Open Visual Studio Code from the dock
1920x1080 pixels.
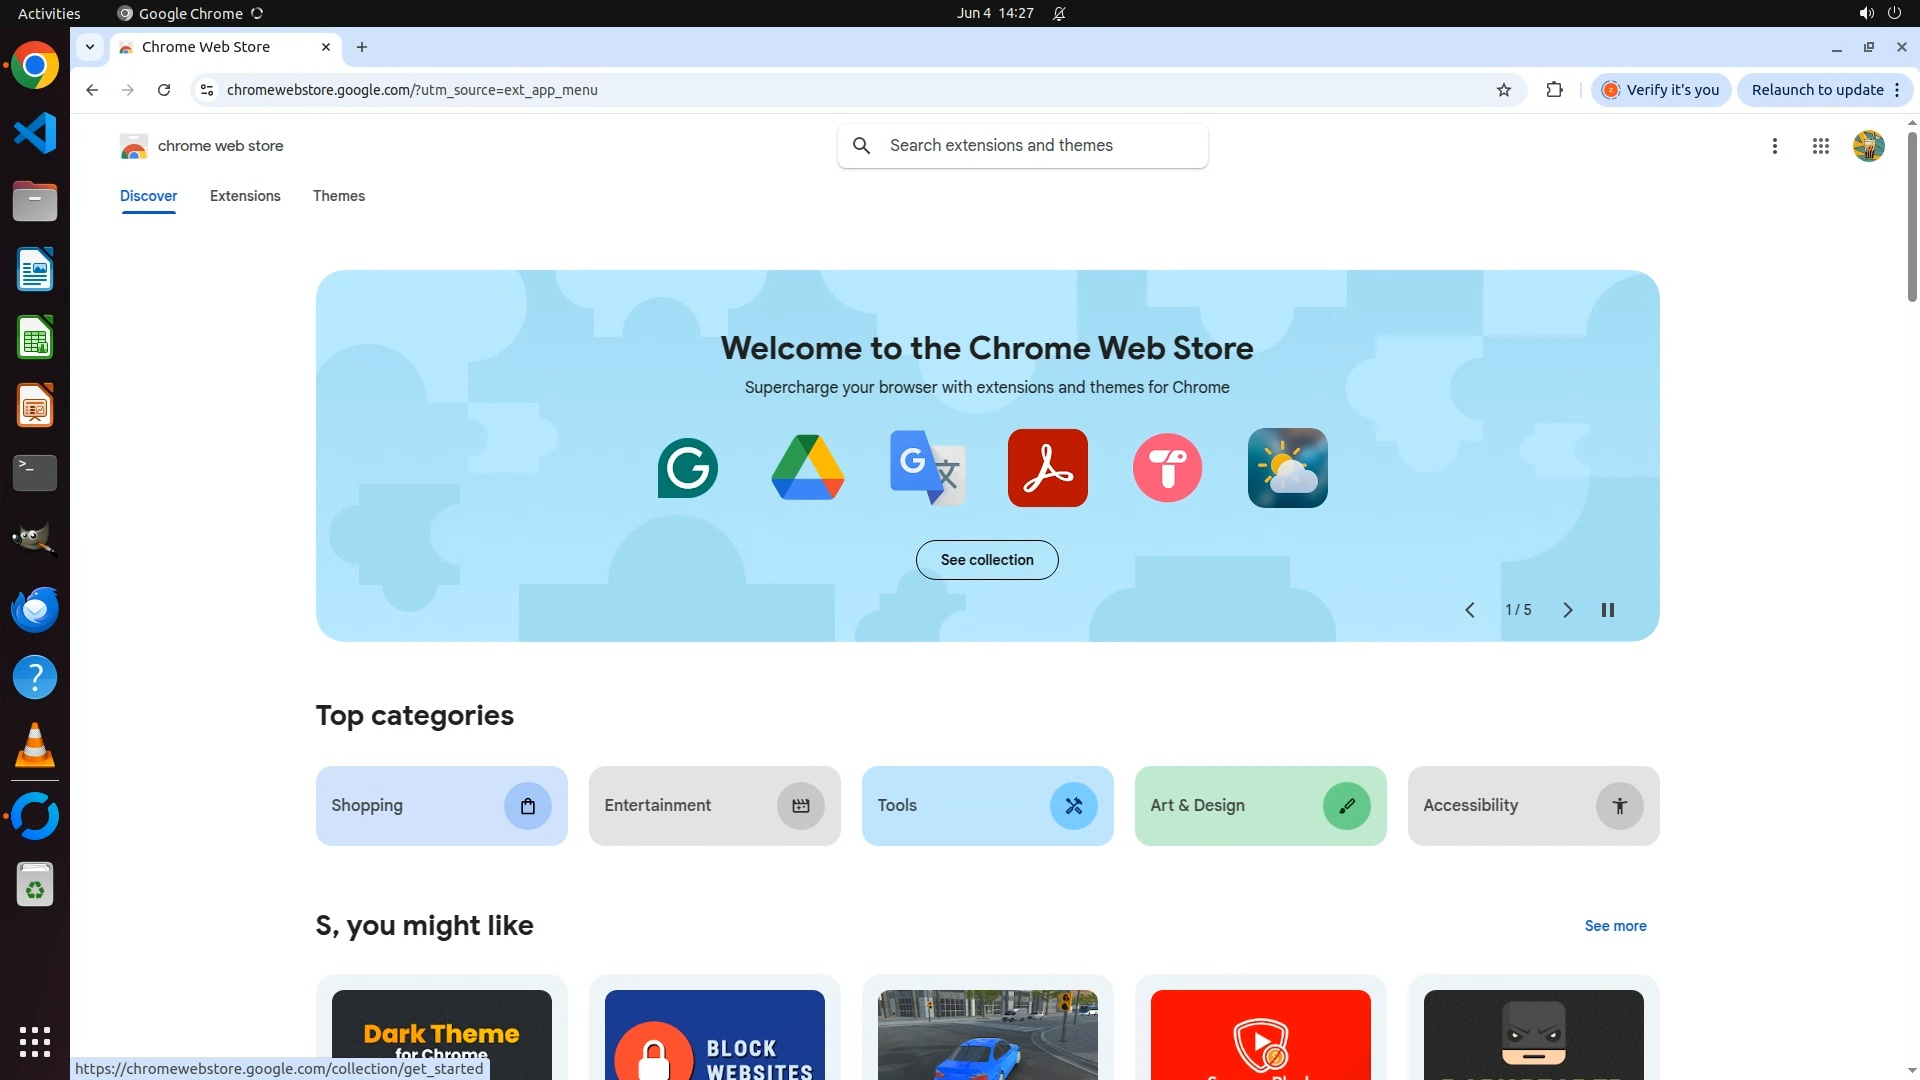click(x=35, y=134)
